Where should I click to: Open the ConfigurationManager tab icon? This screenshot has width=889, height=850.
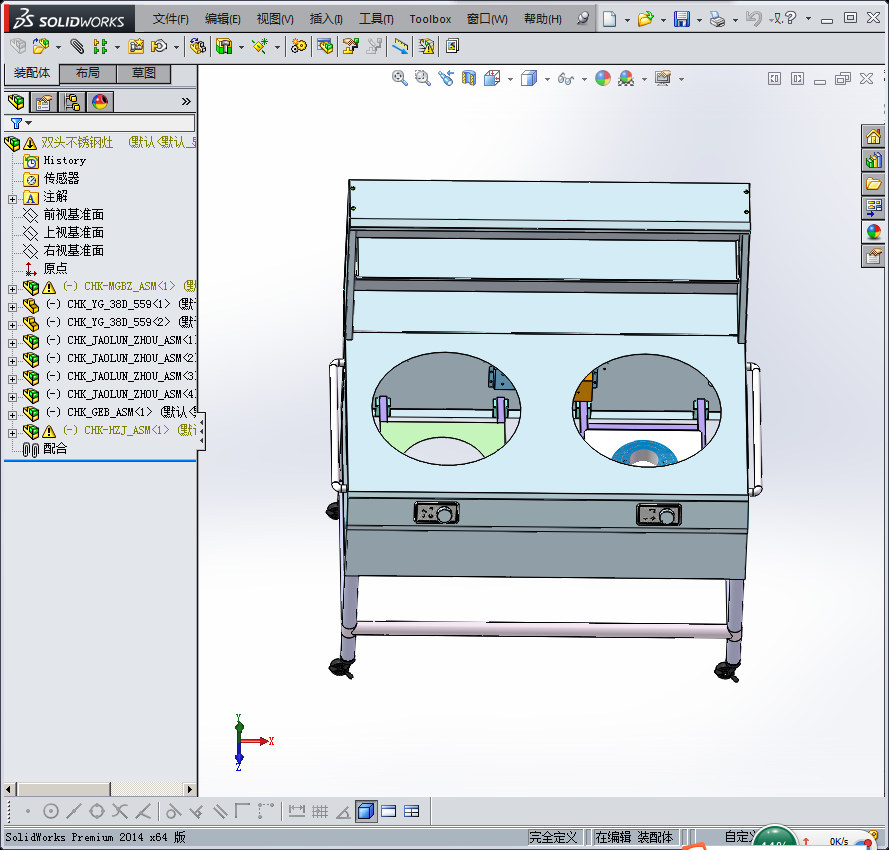coord(72,101)
